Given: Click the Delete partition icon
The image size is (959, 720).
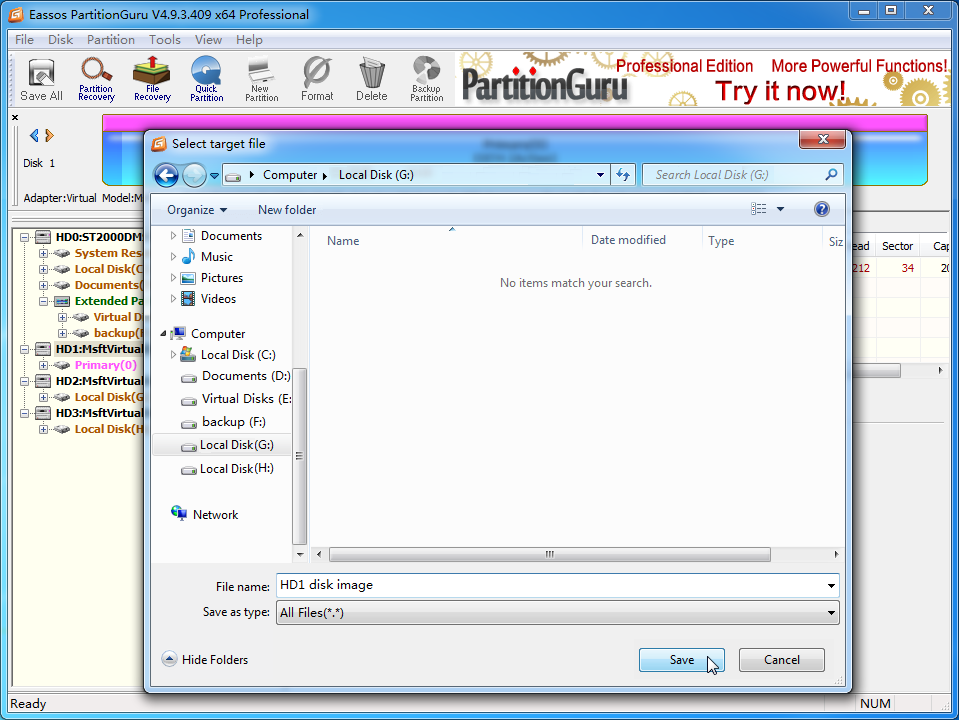Looking at the screenshot, I should 372,80.
